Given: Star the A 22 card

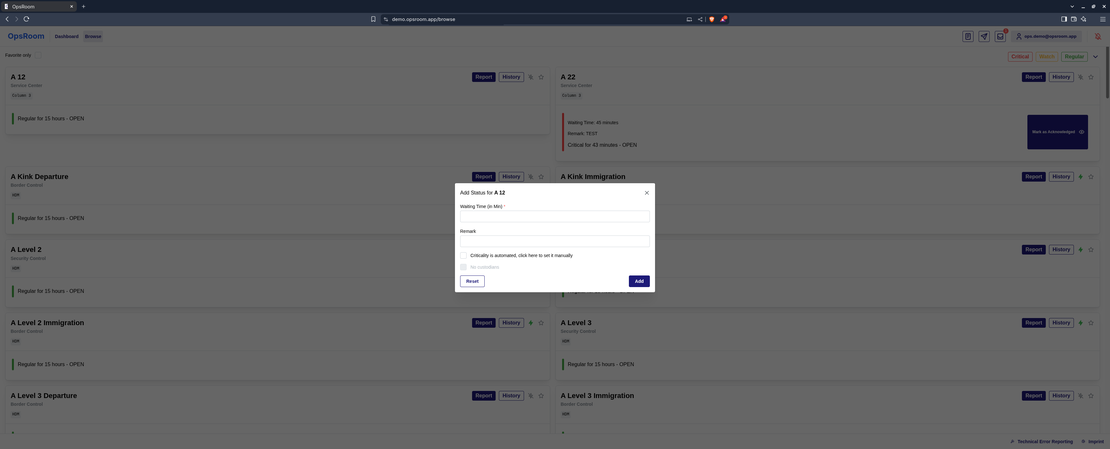Looking at the screenshot, I should (x=1091, y=77).
